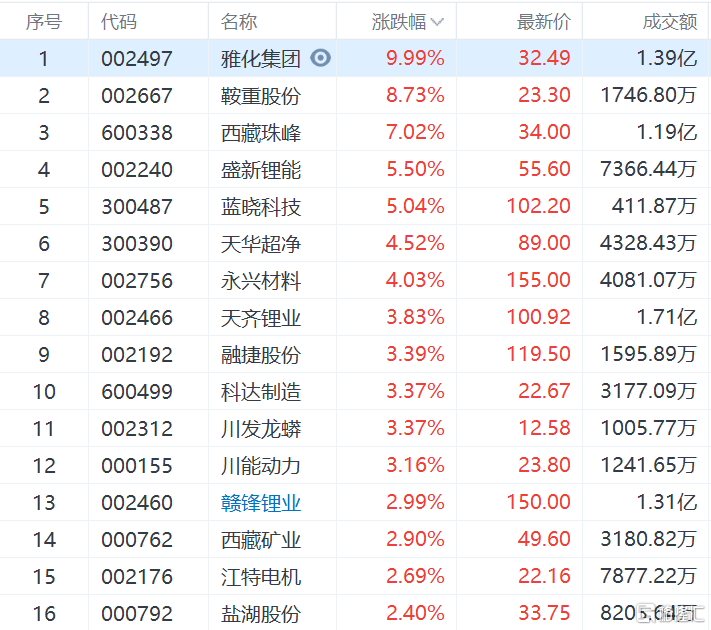The height and width of the screenshot is (630, 711).
Task: Select stock name 江特电机
Action: [x=261, y=577]
